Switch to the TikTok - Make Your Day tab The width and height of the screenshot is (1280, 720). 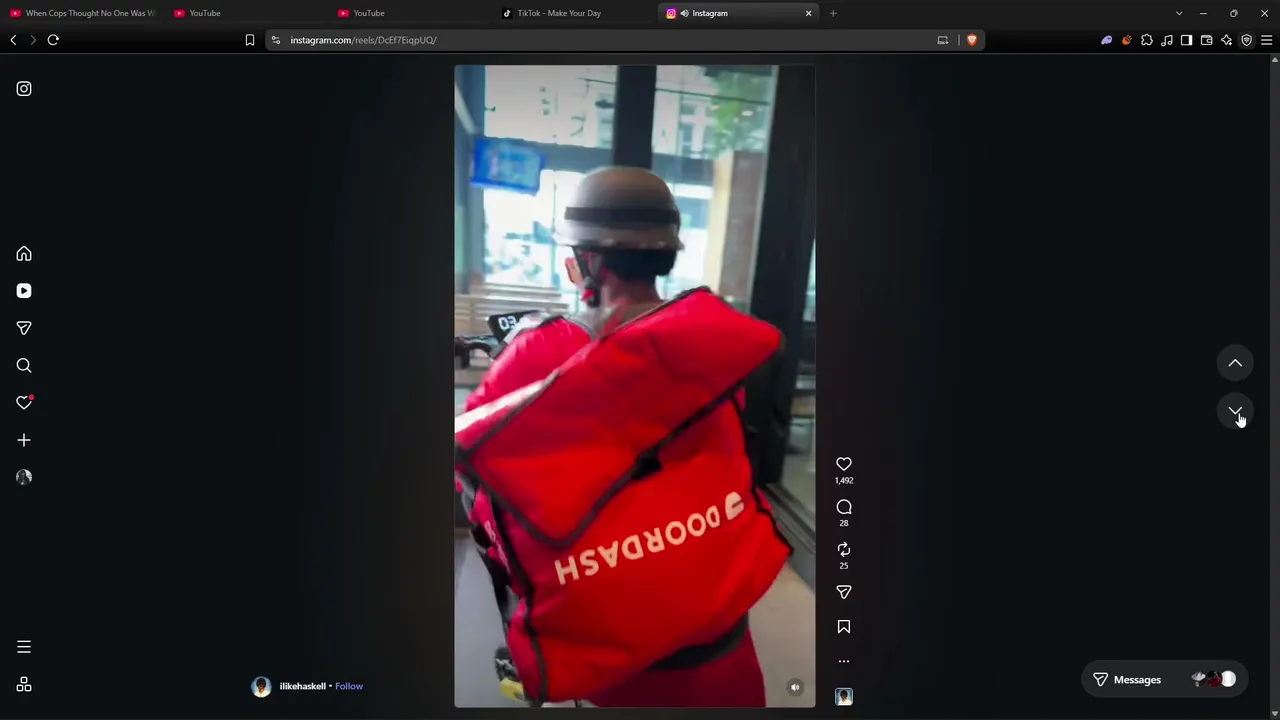click(x=573, y=13)
